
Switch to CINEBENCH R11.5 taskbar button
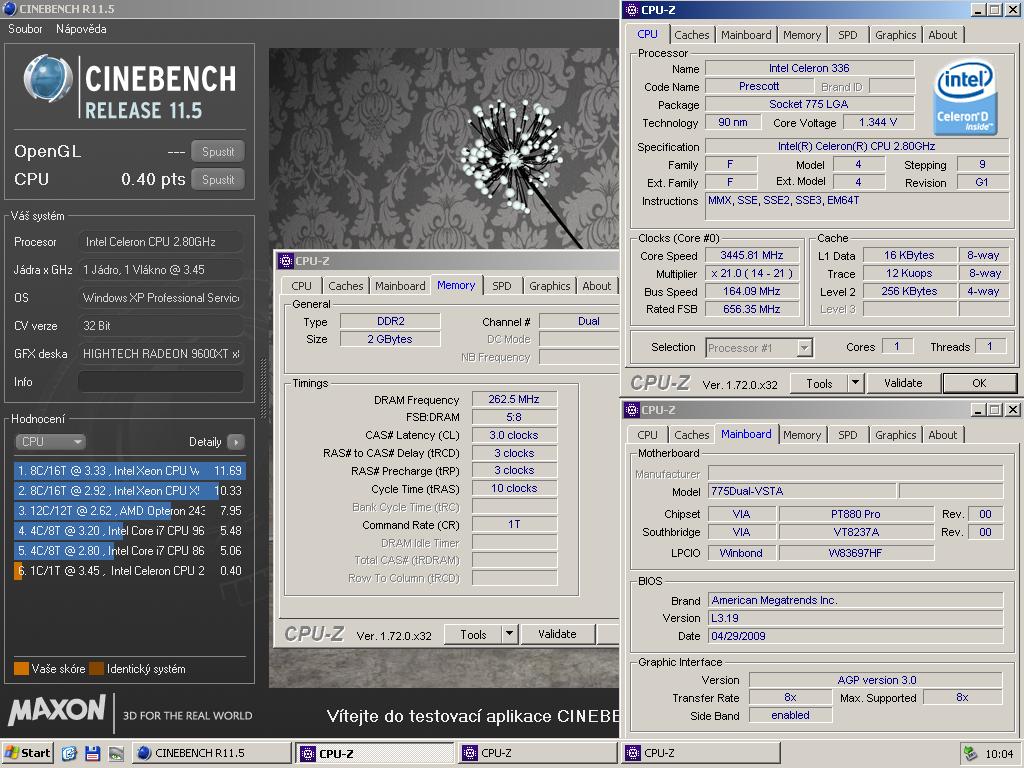point(212,753)
